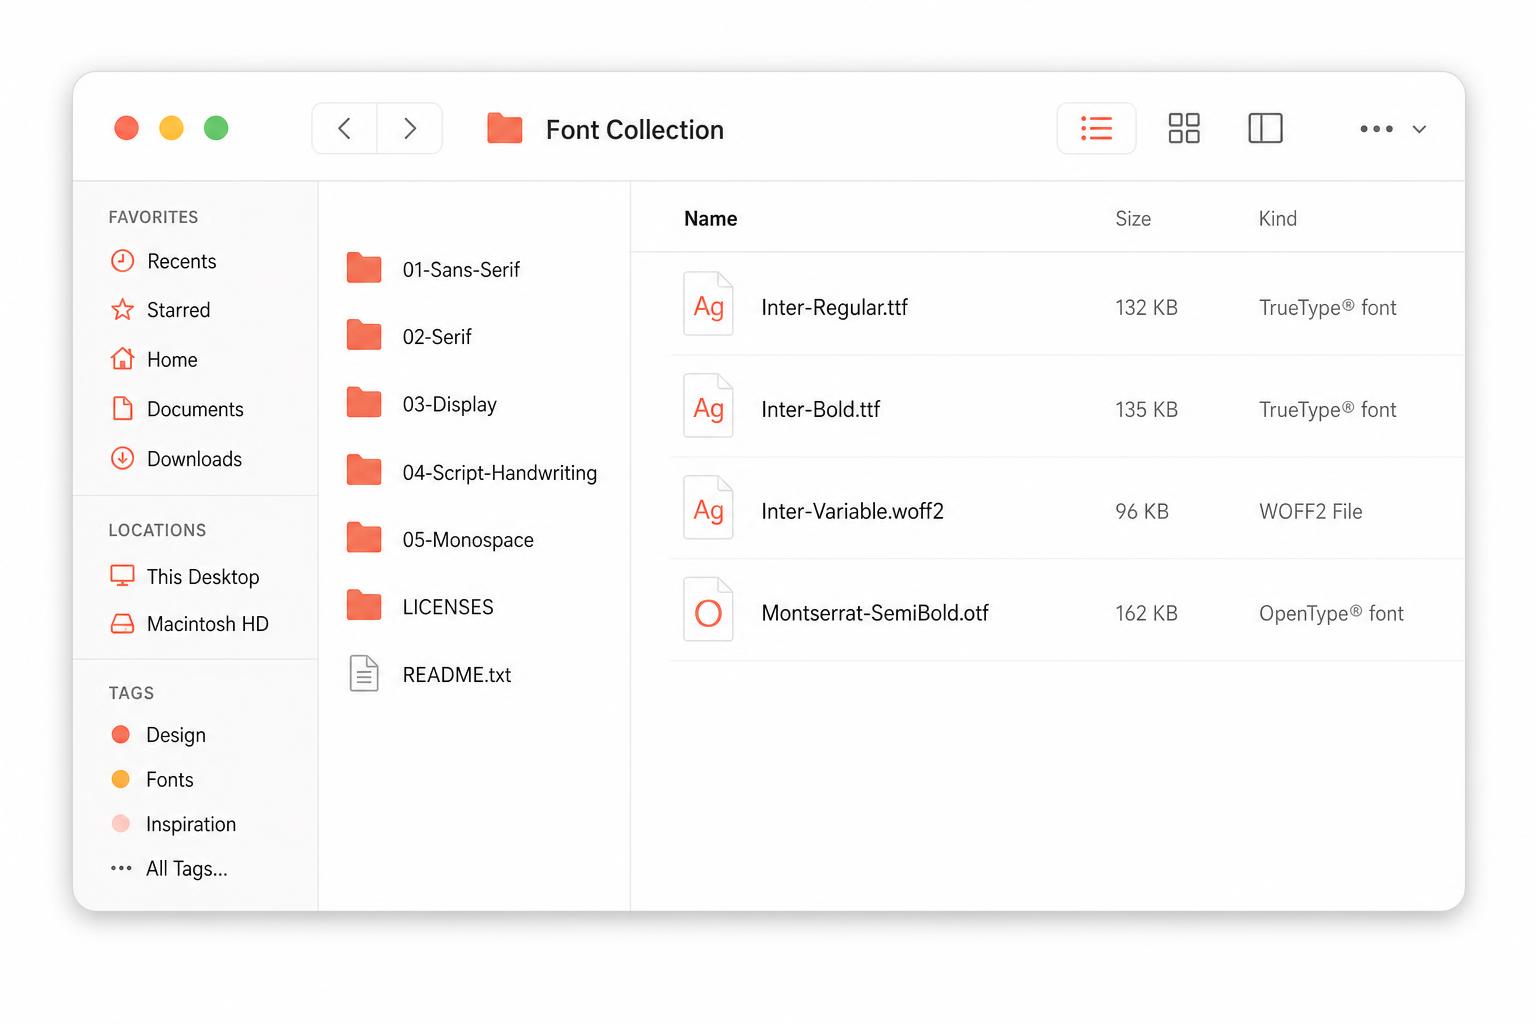Click the Inter-Regular.ttf font preview icon
This screenshot has width=1536, height=1024.
point(708,304)
